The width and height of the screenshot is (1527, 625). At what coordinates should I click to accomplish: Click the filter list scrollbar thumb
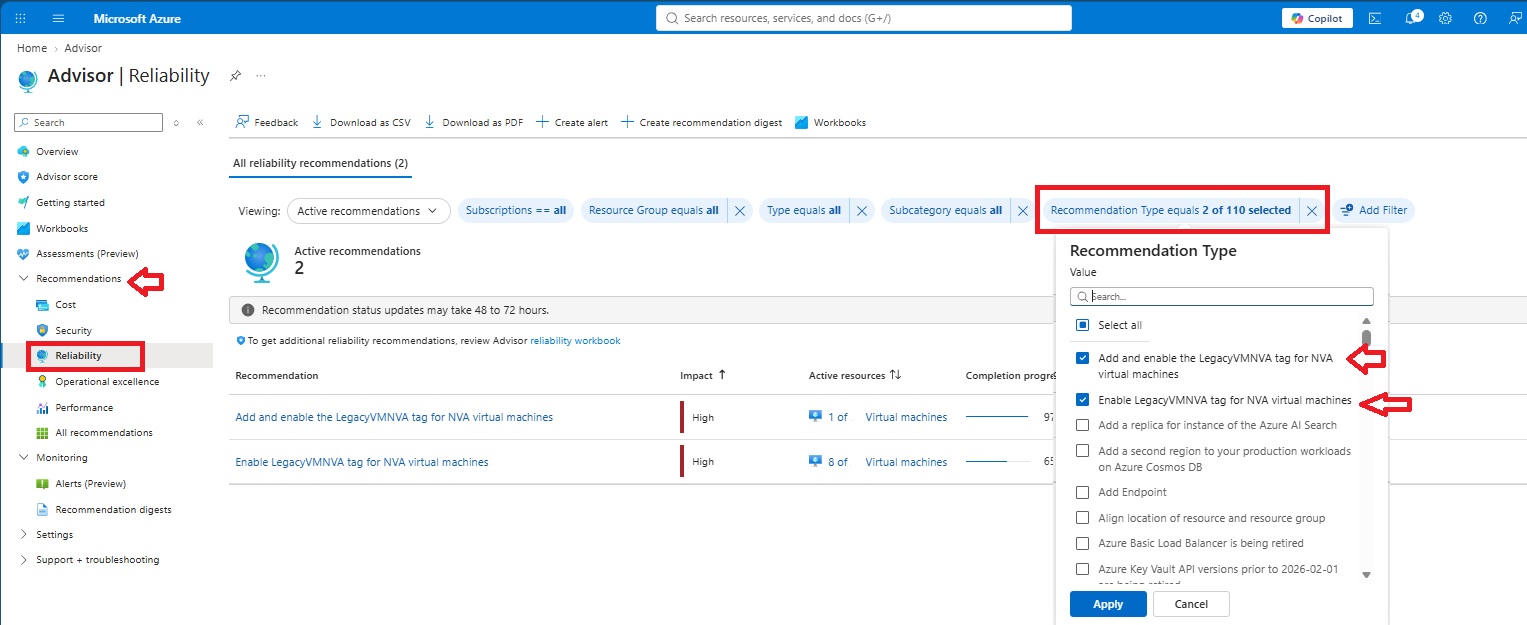(x=1366, y=339)
